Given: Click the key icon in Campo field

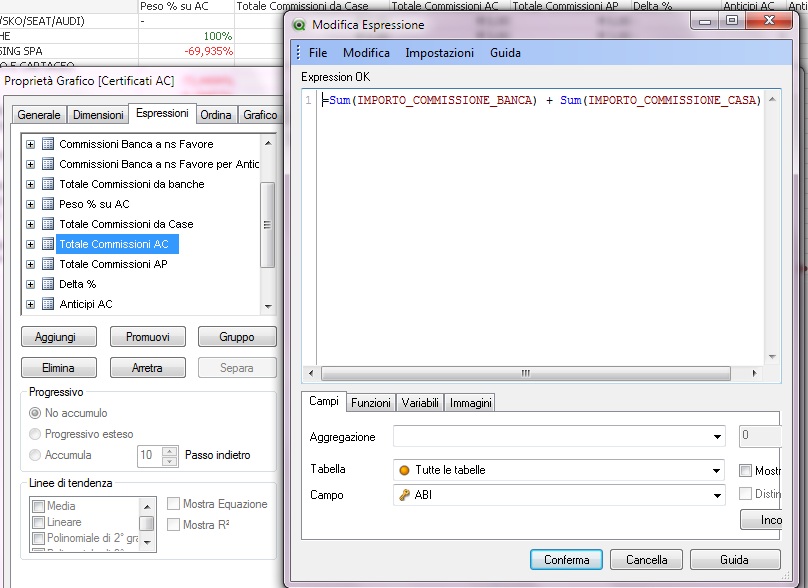Looking at the screenshot, I should pyautogui.click(x=404, y=495).
